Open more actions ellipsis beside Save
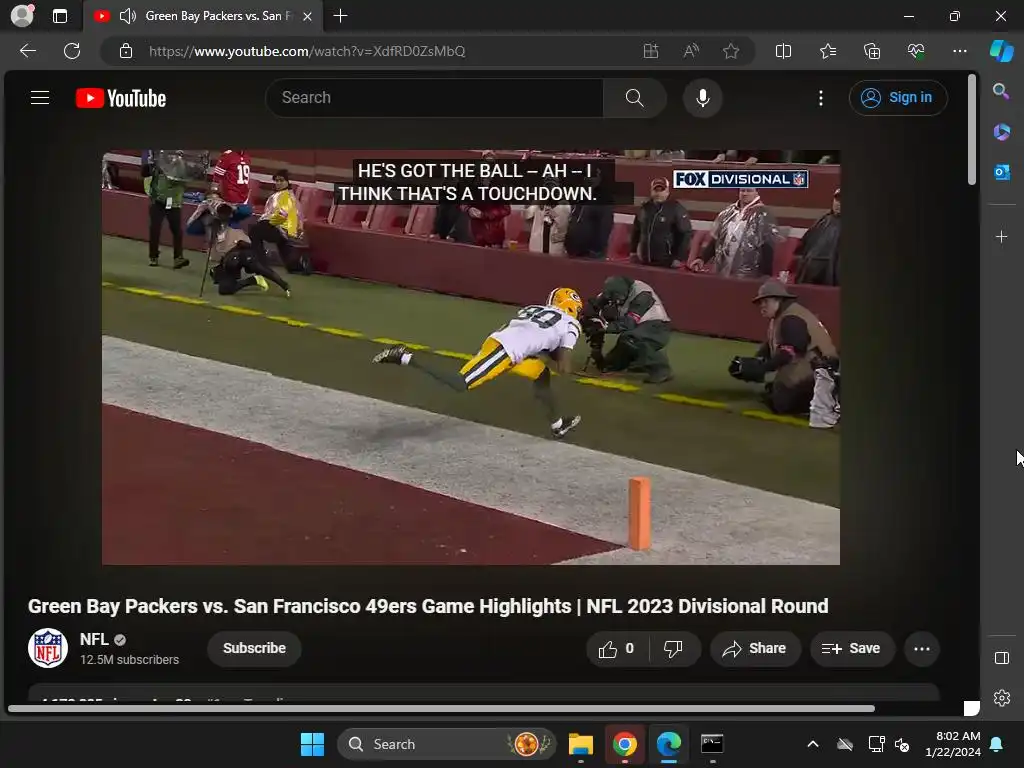 tap(921, 648)
